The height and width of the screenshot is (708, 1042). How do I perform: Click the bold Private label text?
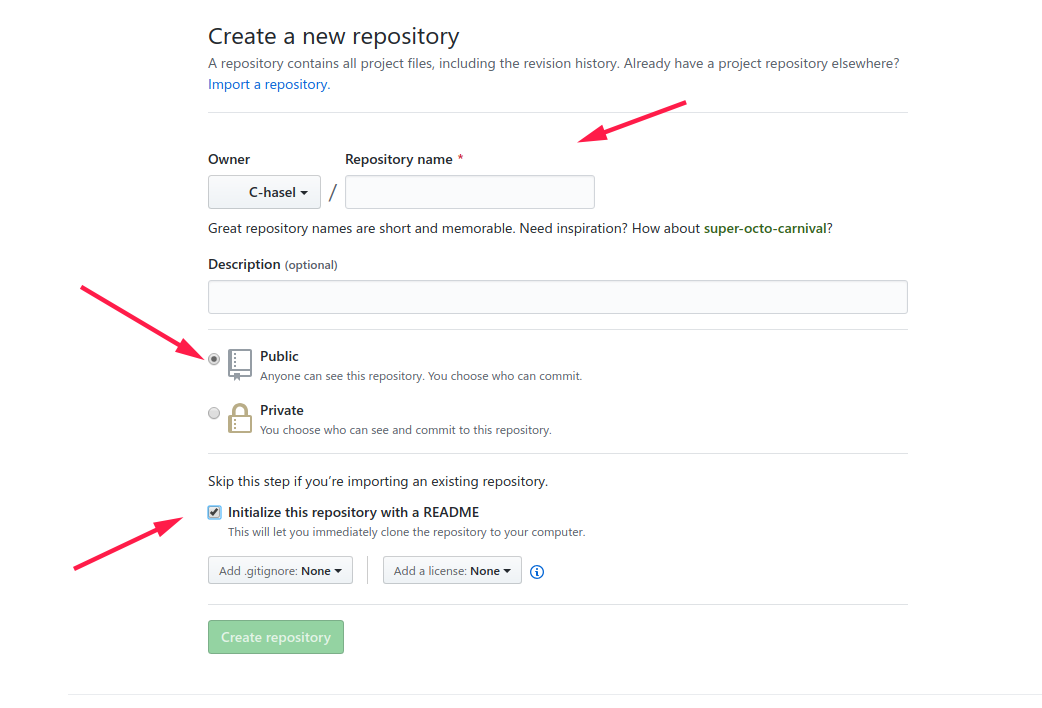(x=281, y=410)
